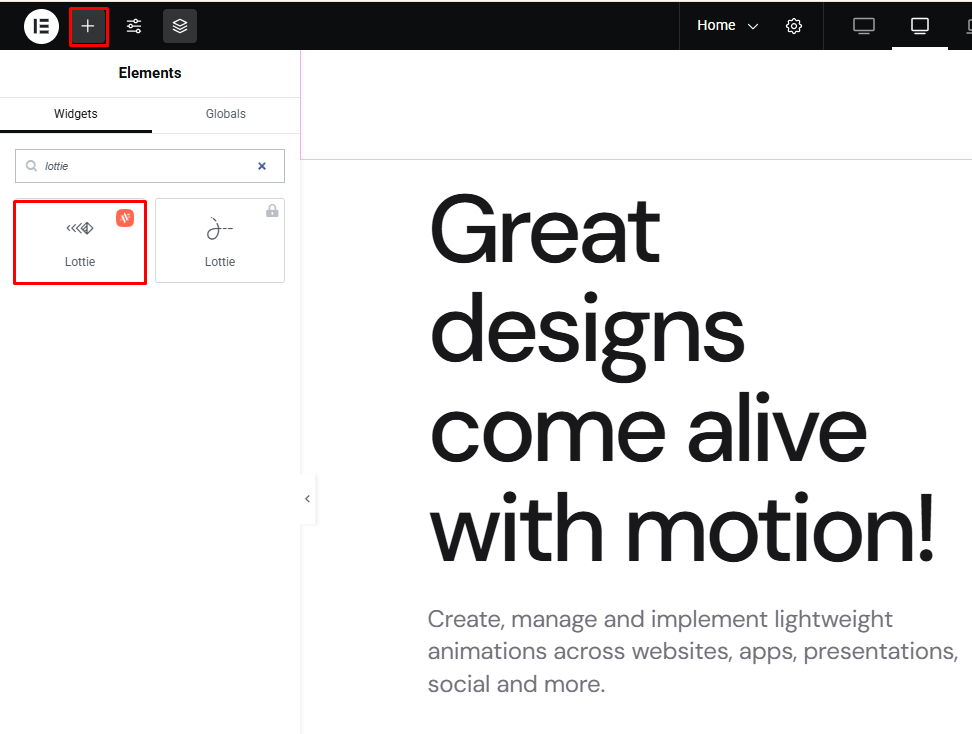Clear the lottie search text
The width and height of the screenshot is (972, 734).
pos(262,166)
